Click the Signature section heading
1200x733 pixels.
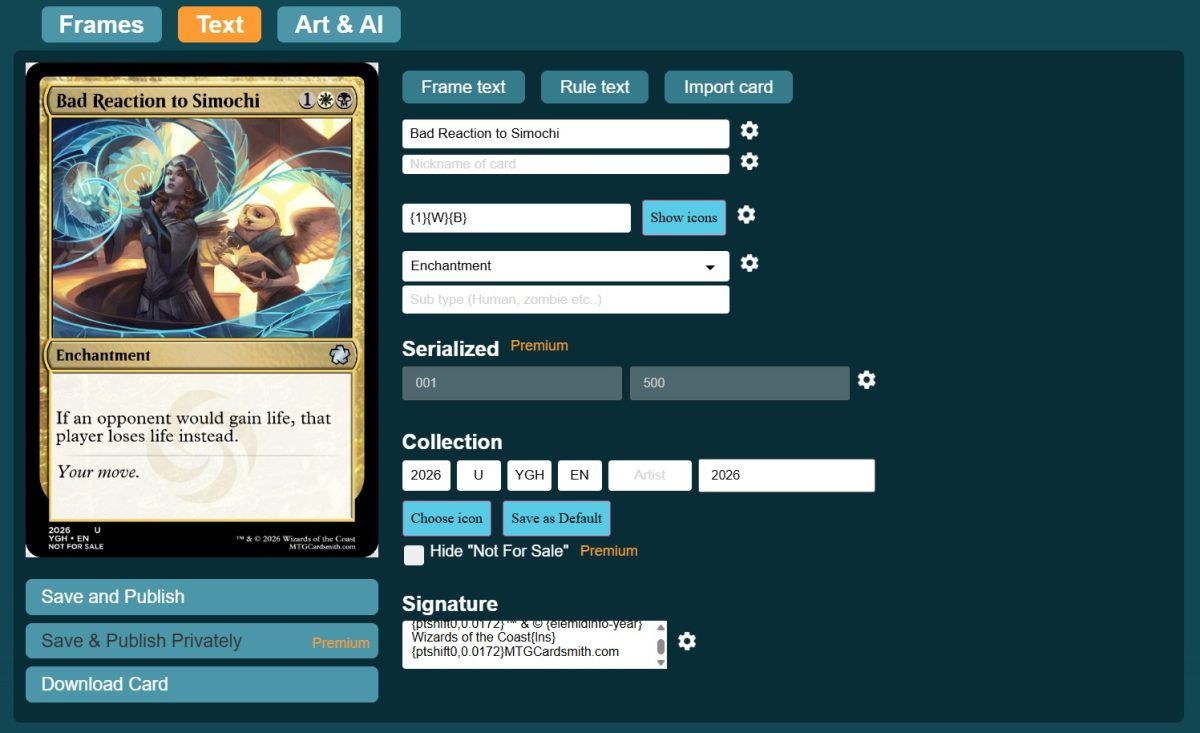point(450,604)
